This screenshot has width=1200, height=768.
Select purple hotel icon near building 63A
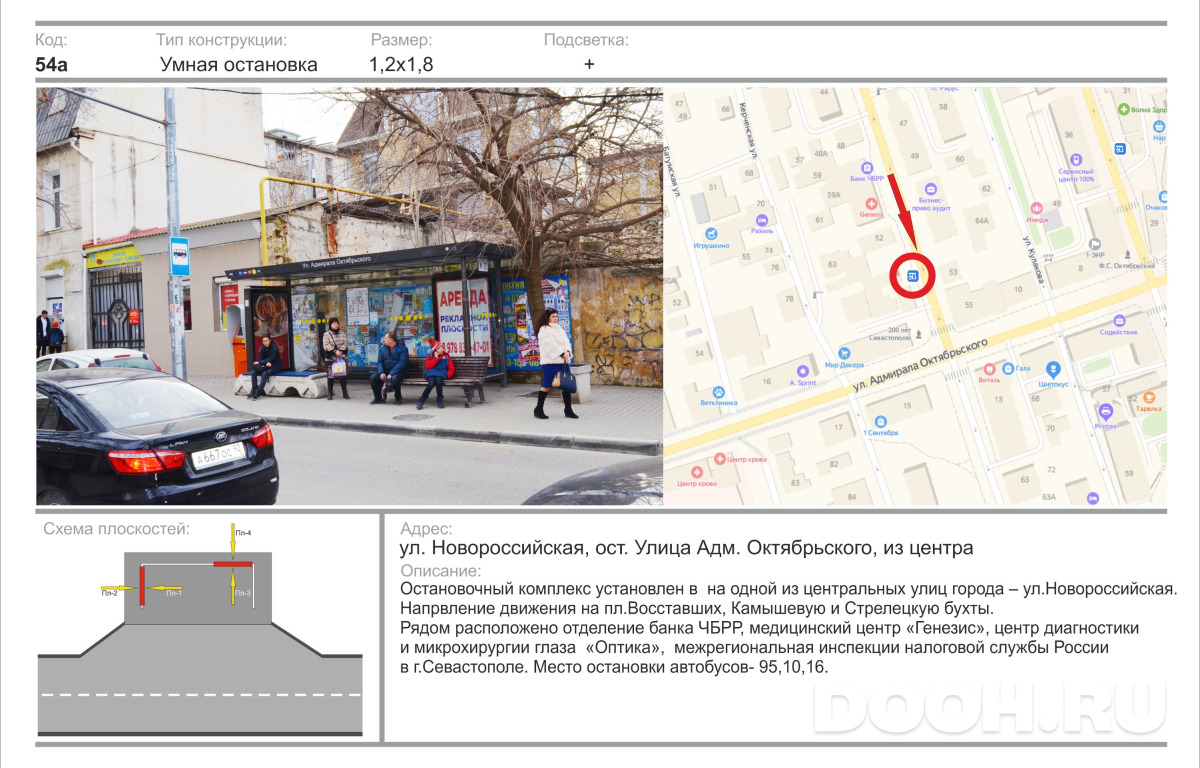point(1093,497)
